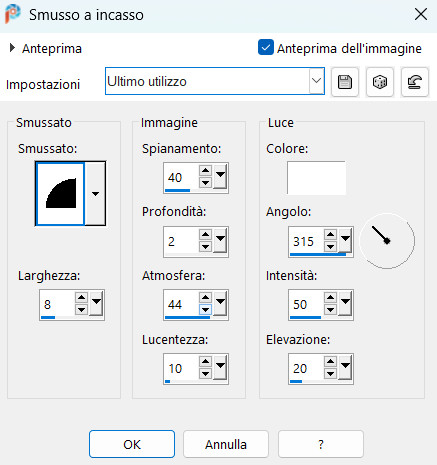Decrease Atmosfera value with down arrow
Viewport: 437px width, 465px height.
point(205,310)
